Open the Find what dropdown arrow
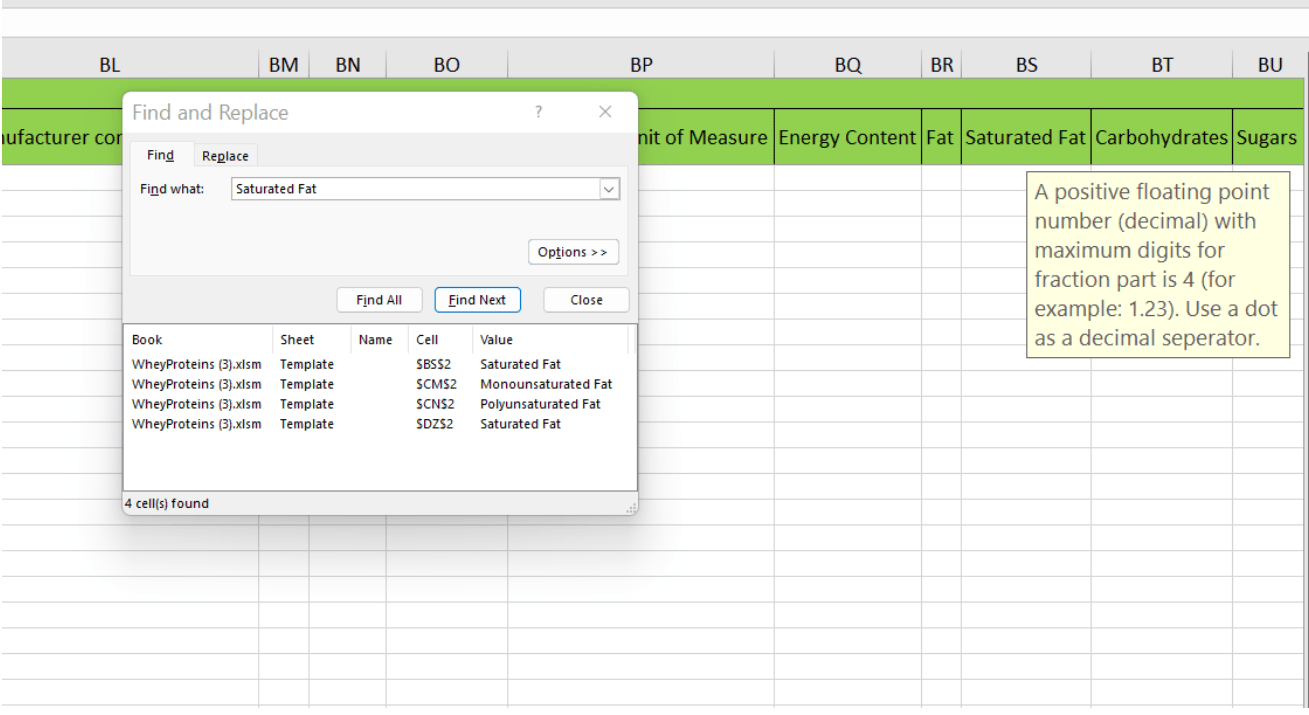Viewport: 1309px width, 715px height. [x=609, y=188]
